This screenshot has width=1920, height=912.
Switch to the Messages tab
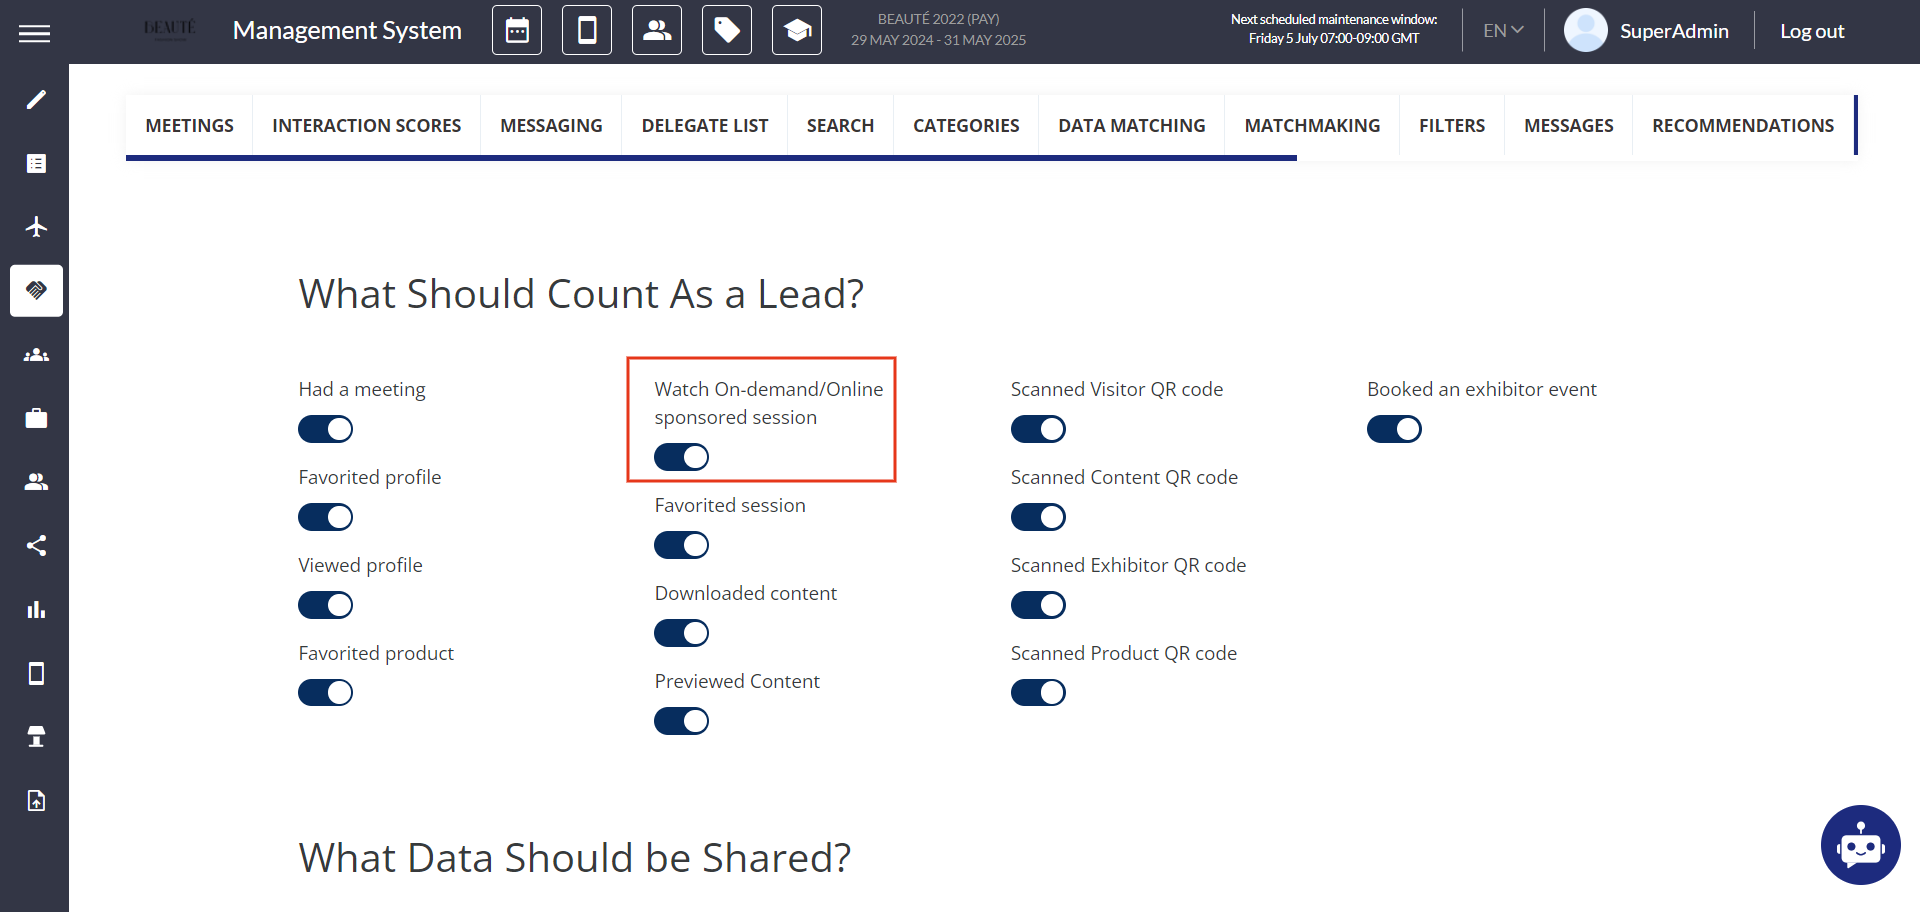tap(1569, 125)
